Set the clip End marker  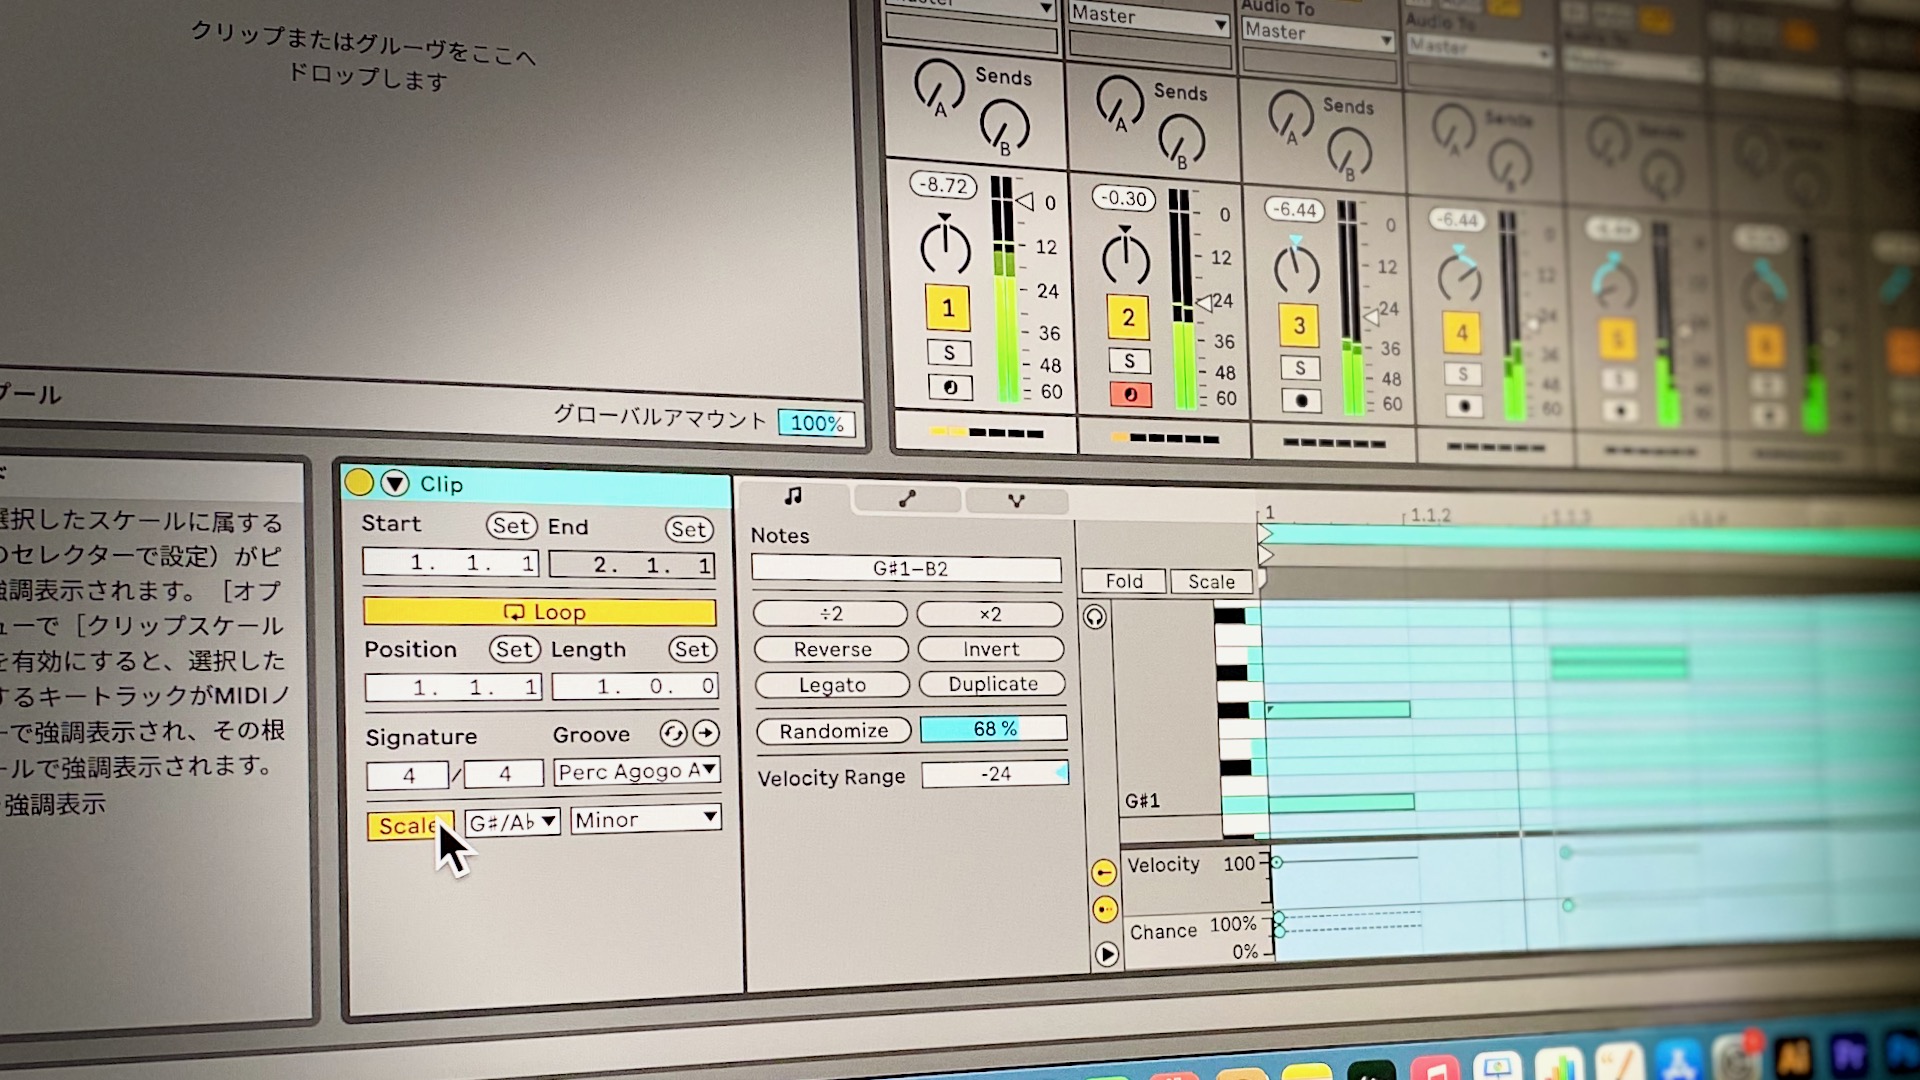coord(689,529)
